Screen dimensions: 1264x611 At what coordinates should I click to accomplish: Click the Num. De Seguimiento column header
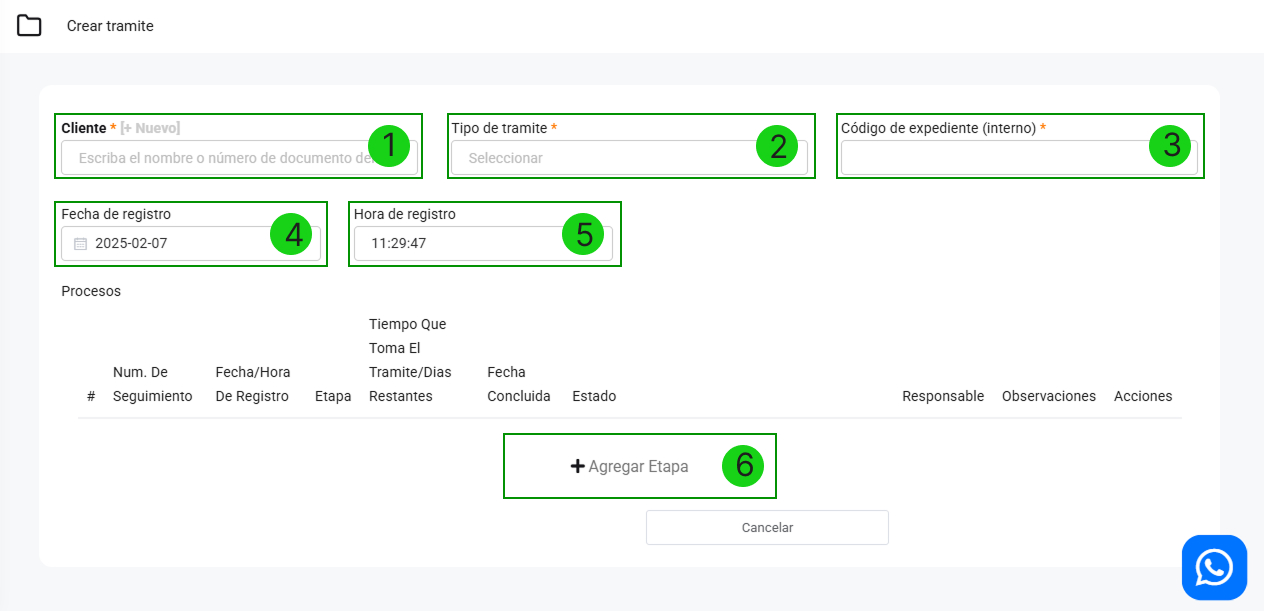(152, 384)
